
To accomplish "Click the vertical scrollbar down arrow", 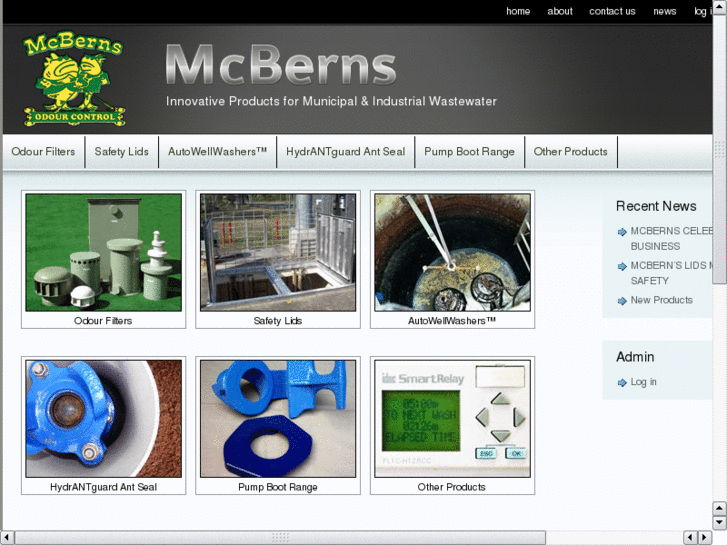I will [720, 523].
